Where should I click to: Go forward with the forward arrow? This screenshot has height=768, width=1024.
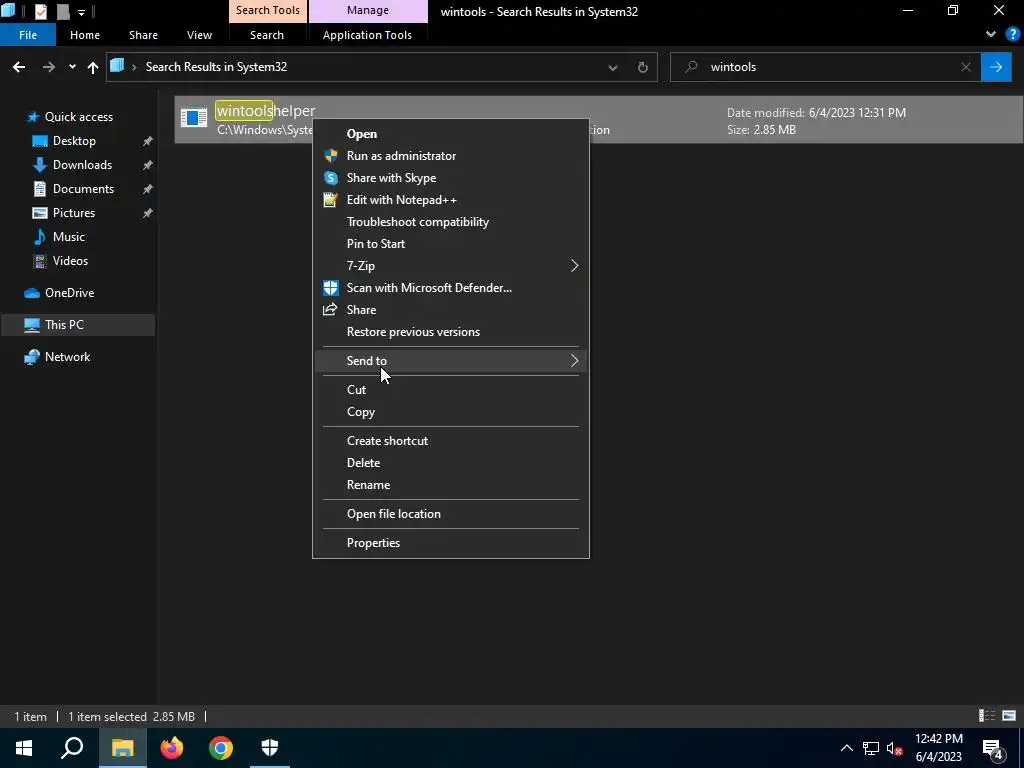(49, 67)
